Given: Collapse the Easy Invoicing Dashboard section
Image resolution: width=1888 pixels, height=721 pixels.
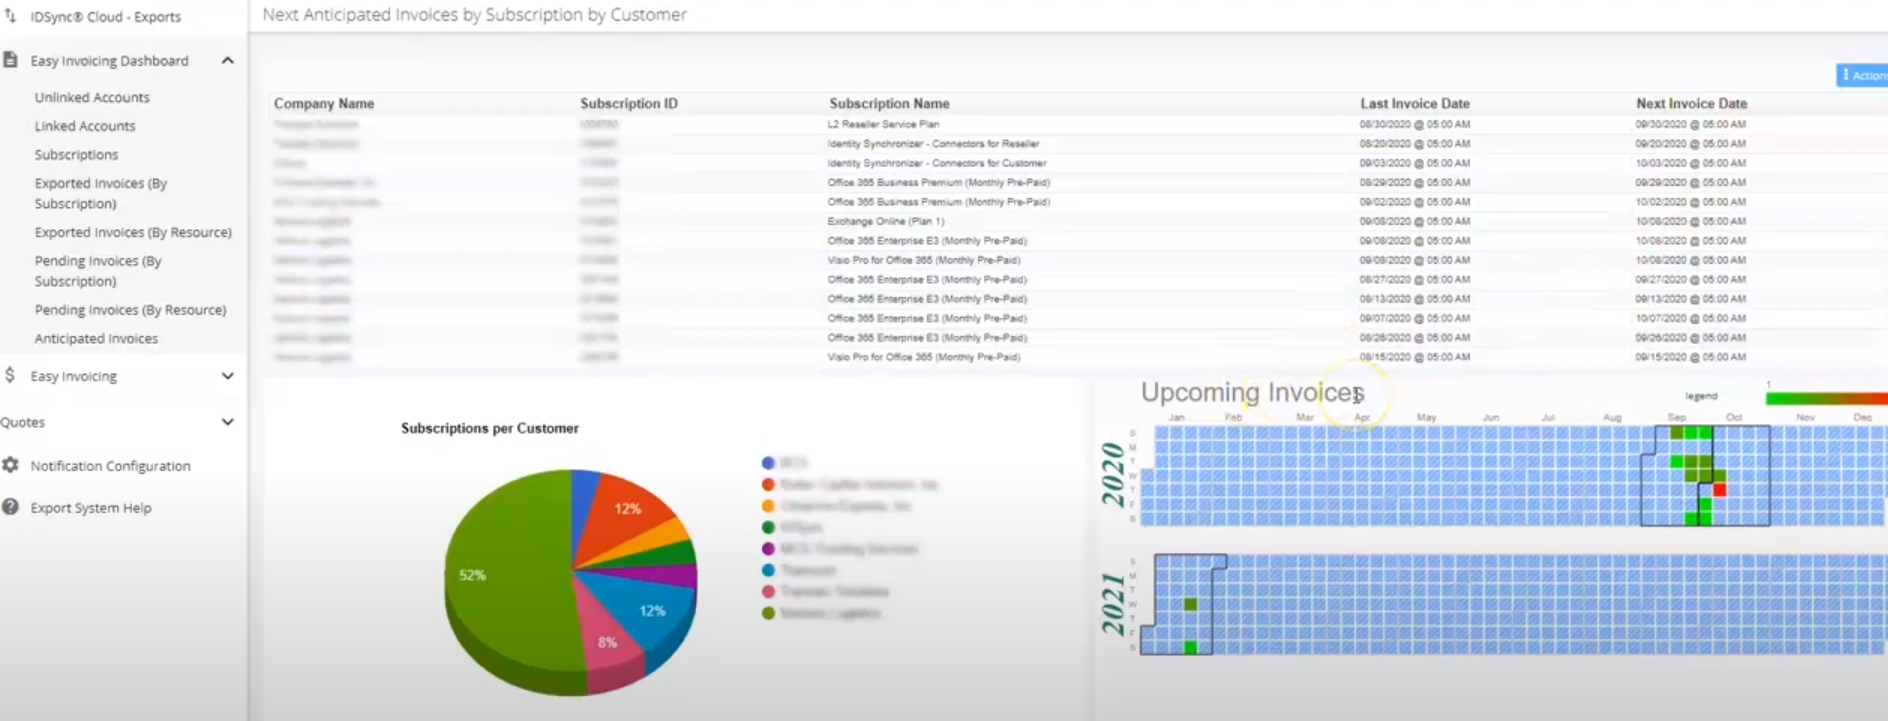Looking at the screenshot, I should pos(228,60).
